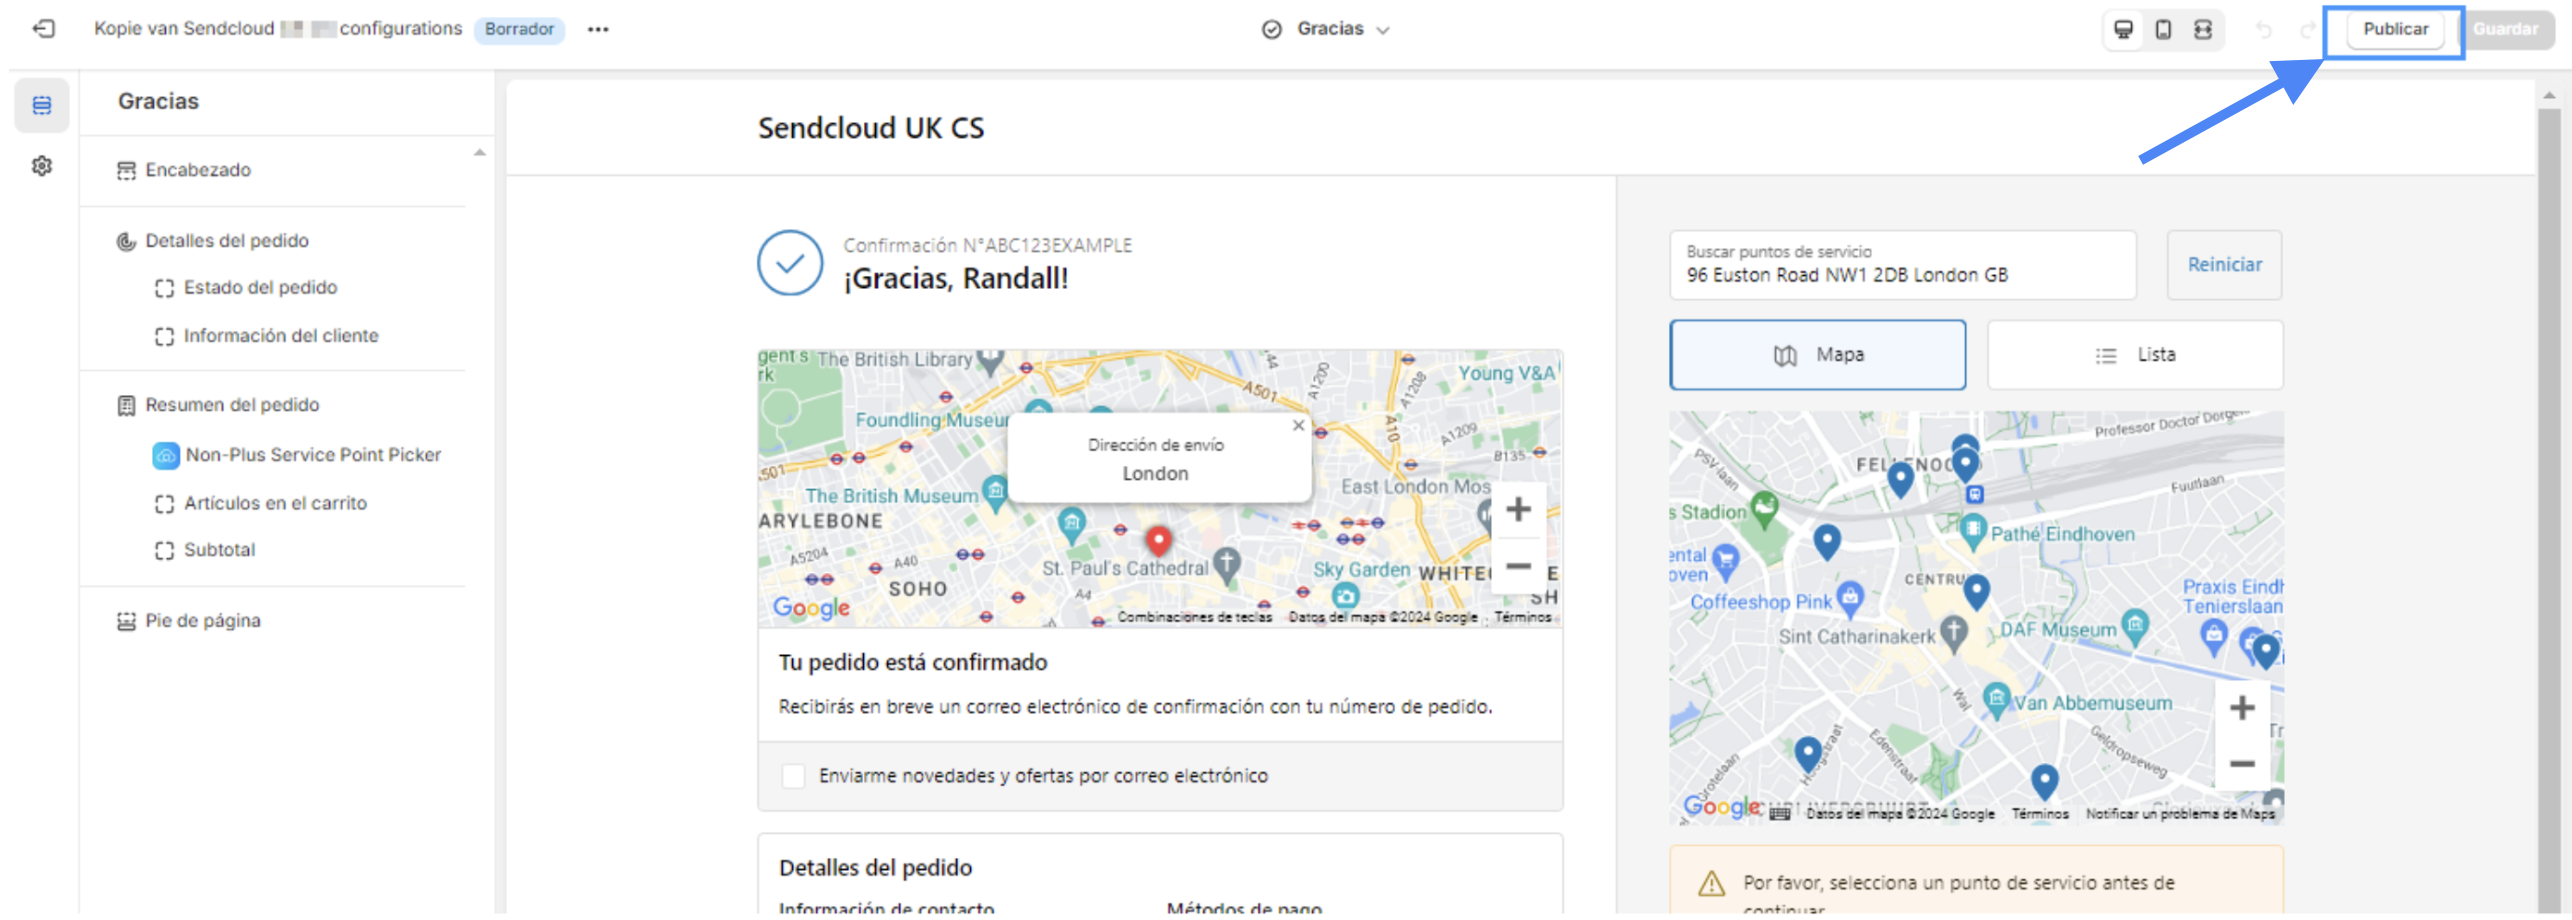The width and height of the screenshot is (2572, 920).
Task: Click the Encabezado section icon
Action: 126,170
